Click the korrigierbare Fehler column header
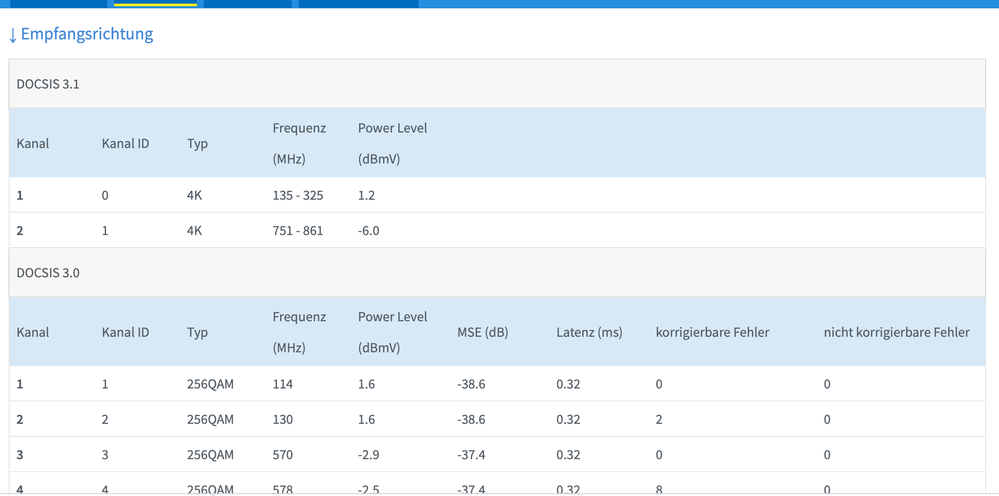 (x=712, y=332)
